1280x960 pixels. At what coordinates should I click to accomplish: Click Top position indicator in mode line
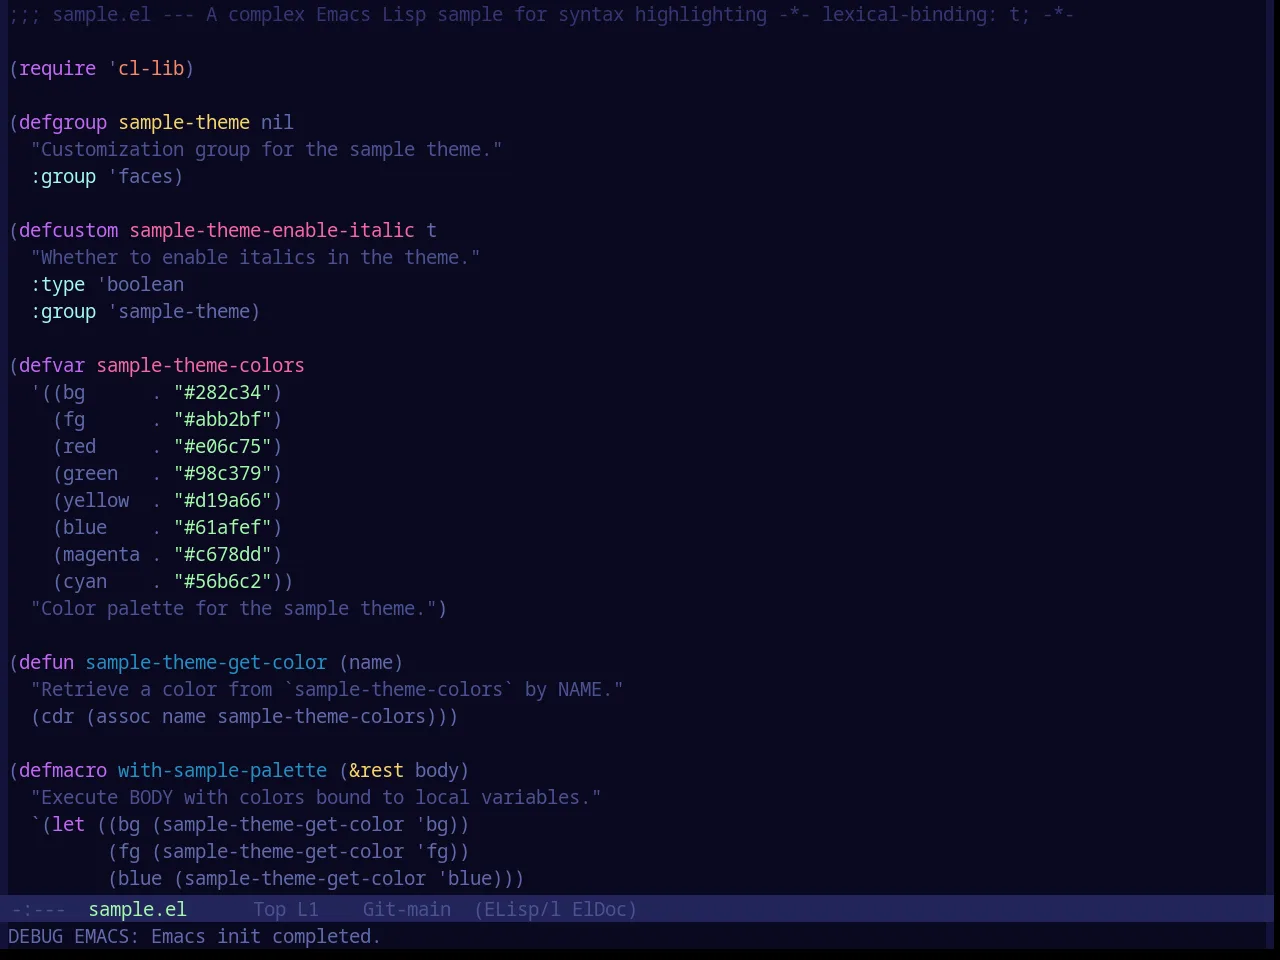tap(269, 909)
